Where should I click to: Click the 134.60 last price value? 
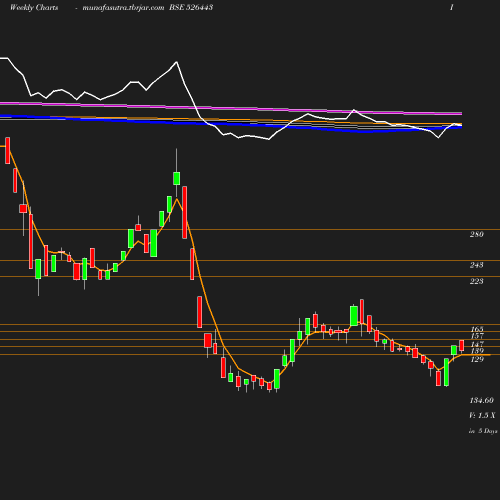[482, 400]
